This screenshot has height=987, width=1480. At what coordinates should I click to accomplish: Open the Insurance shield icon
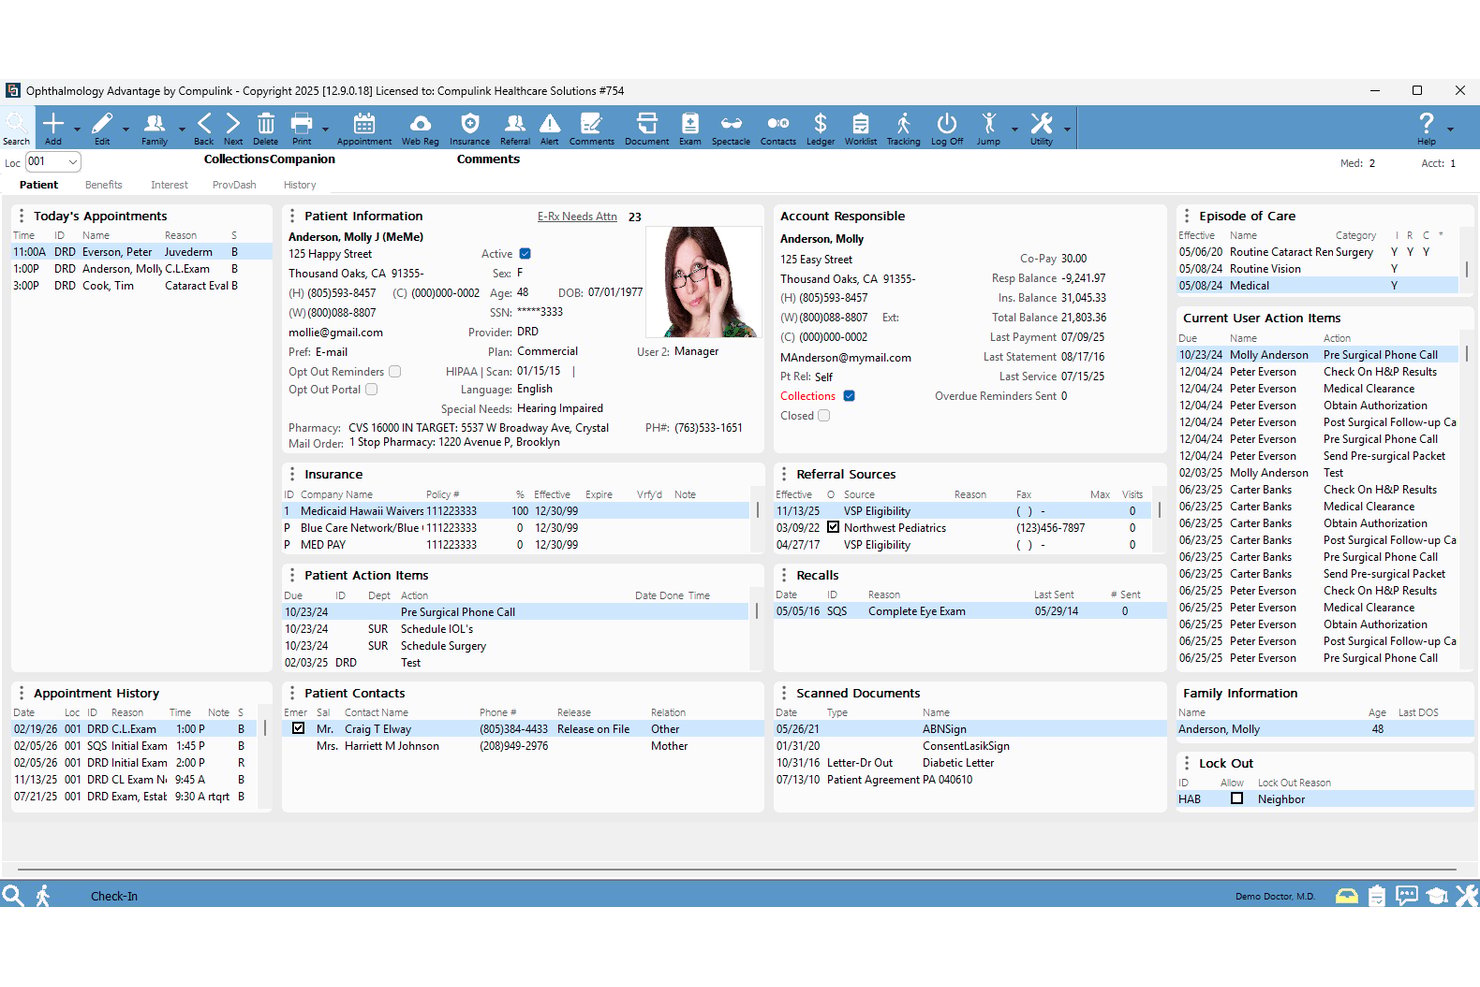(470, 124)
